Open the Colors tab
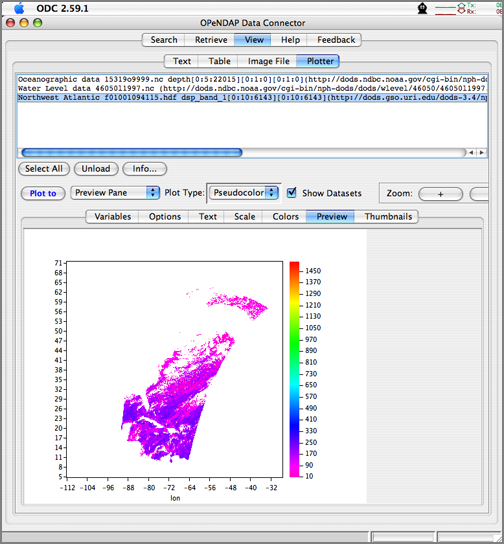This screenshot has height=544, width=504. [285, 216]
